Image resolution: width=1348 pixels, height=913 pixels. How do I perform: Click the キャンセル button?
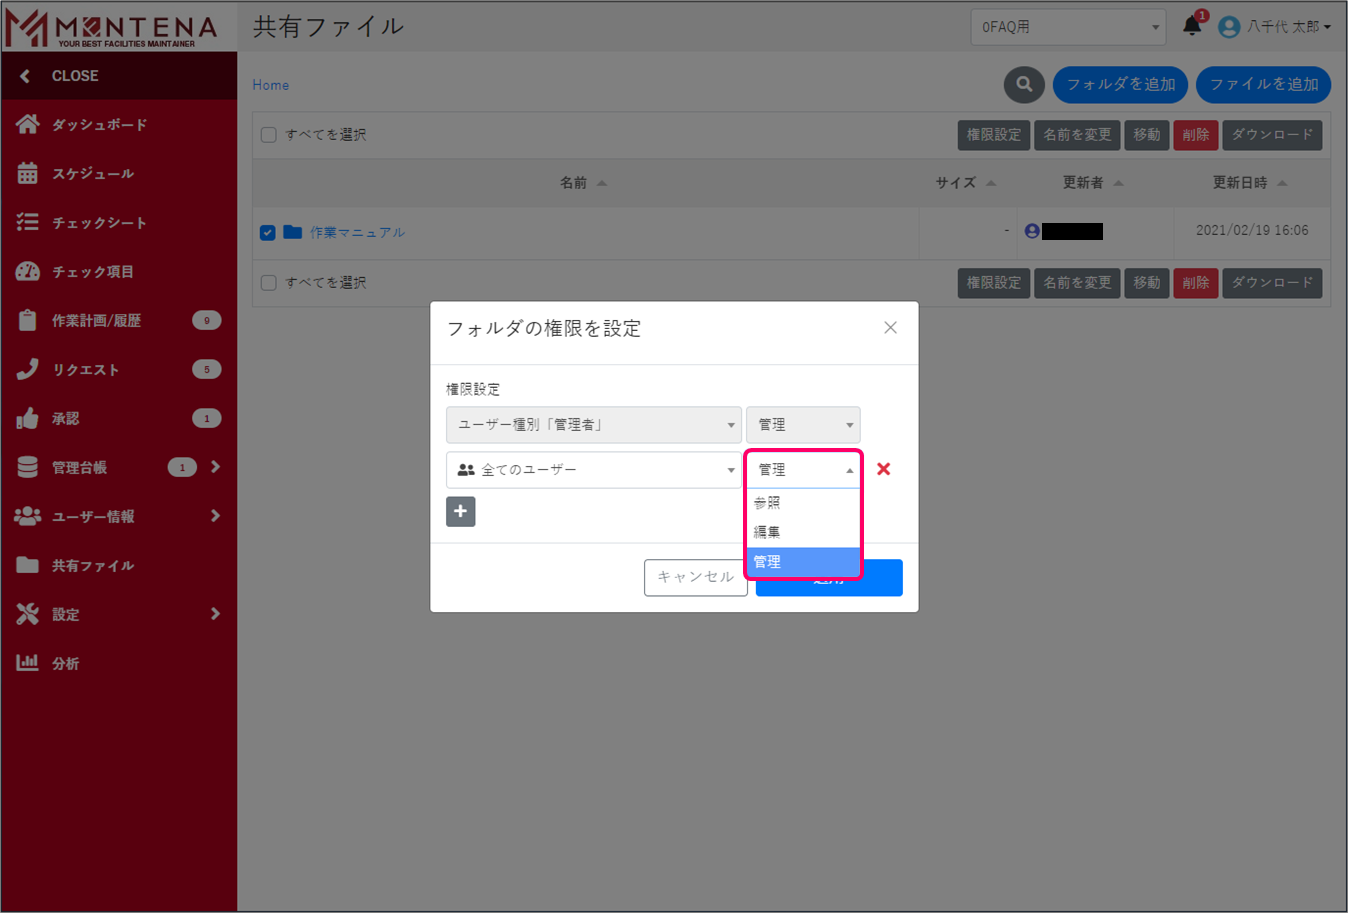click(x=695, y=577)
